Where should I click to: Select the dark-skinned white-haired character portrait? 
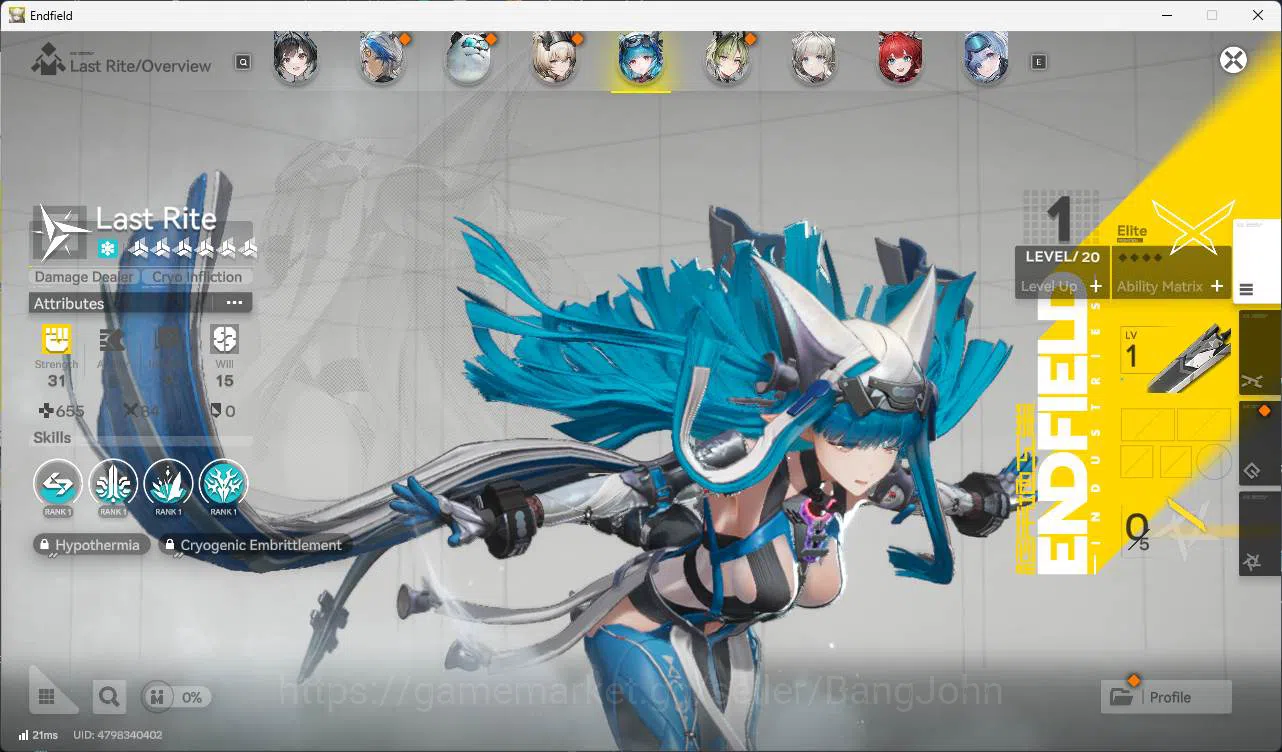381,58
